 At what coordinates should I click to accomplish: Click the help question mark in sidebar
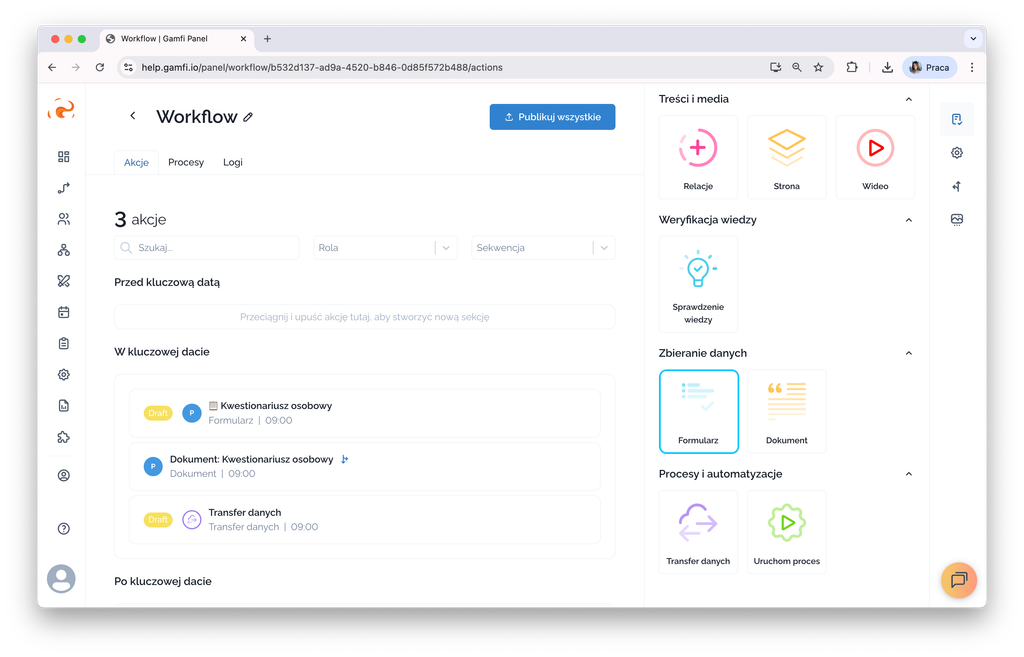(x=64, y=528)
